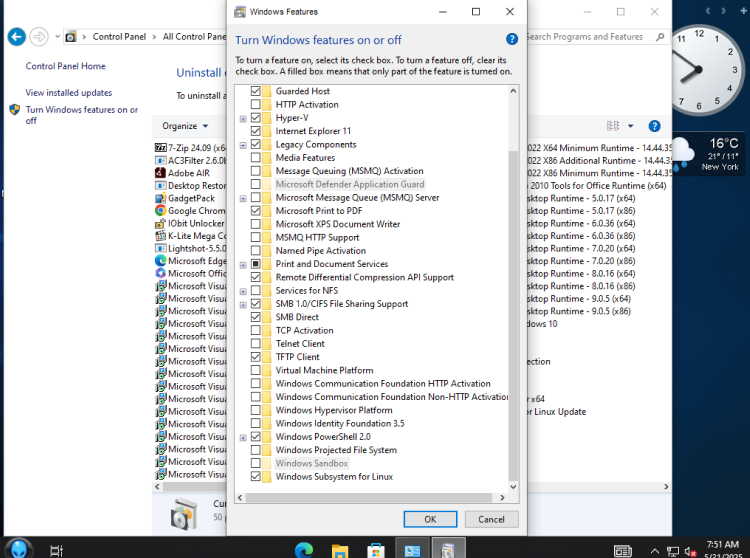Image resolution: width=750 pixels, height=558 pixels.
Task: Select the Google Chrome icon in program list
Action: 161,210
